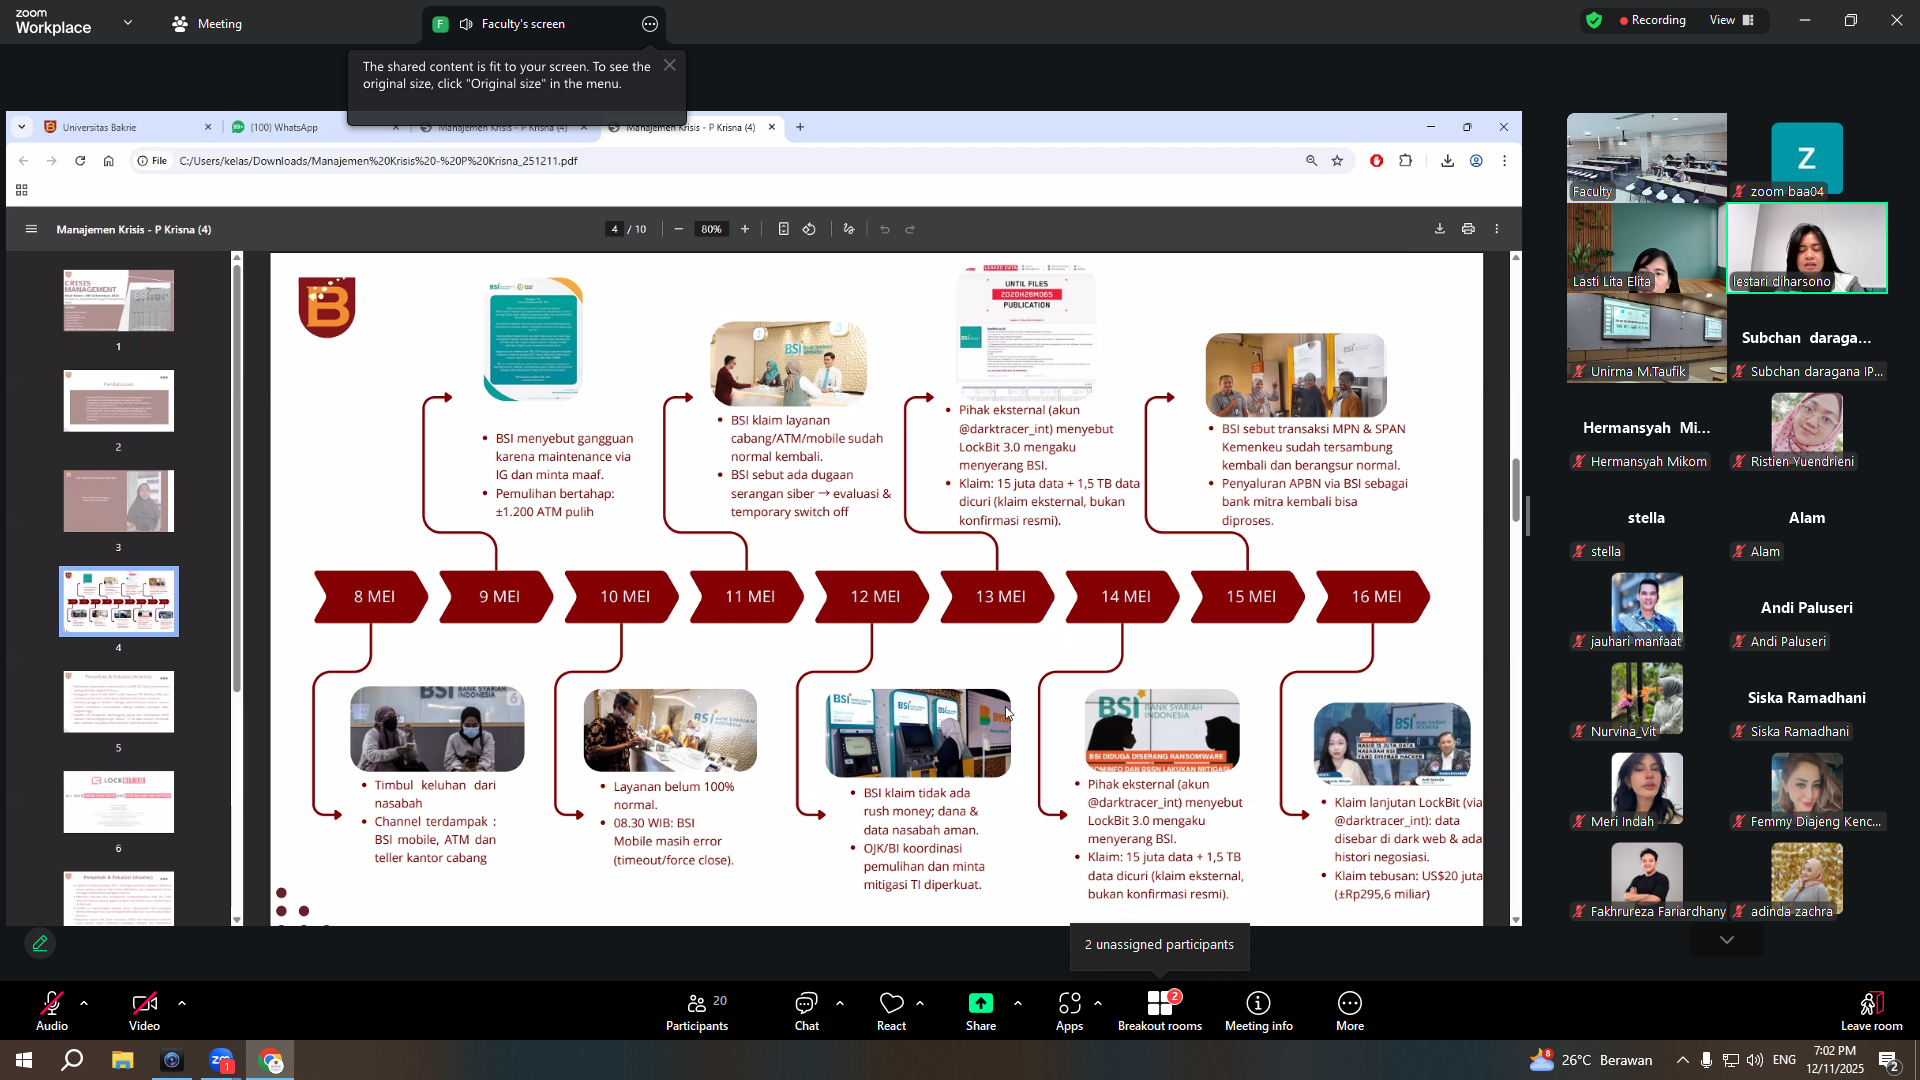Close the active Manajemen Krisis tab
1920x1080 pixels.
point(772,127)
